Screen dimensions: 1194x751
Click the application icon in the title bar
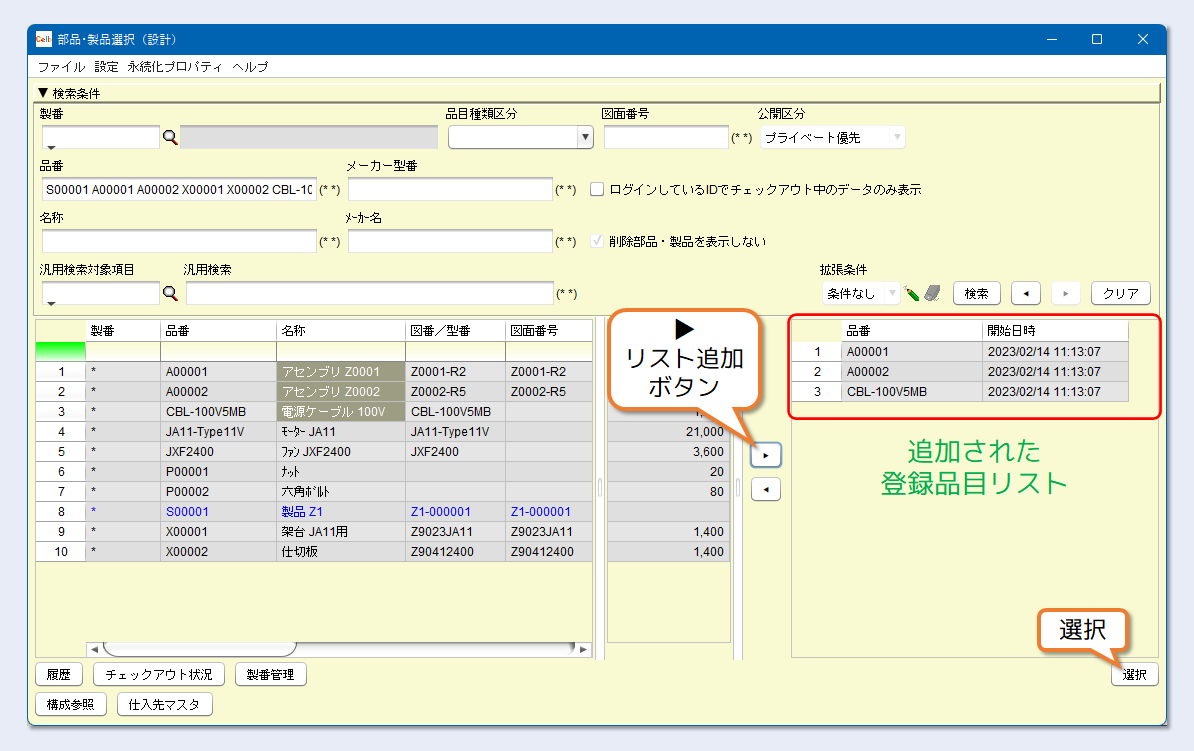[x=44, y=40]
